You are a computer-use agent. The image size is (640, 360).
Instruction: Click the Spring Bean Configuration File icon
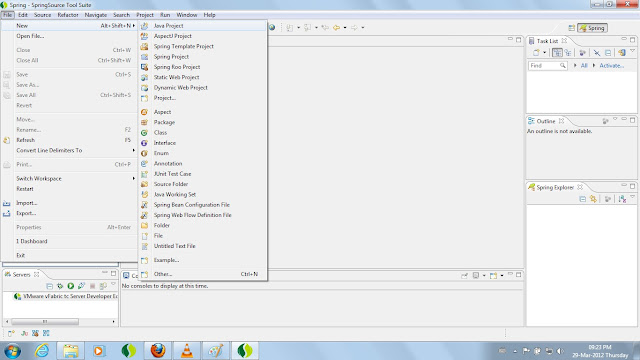tap(144, 204)
